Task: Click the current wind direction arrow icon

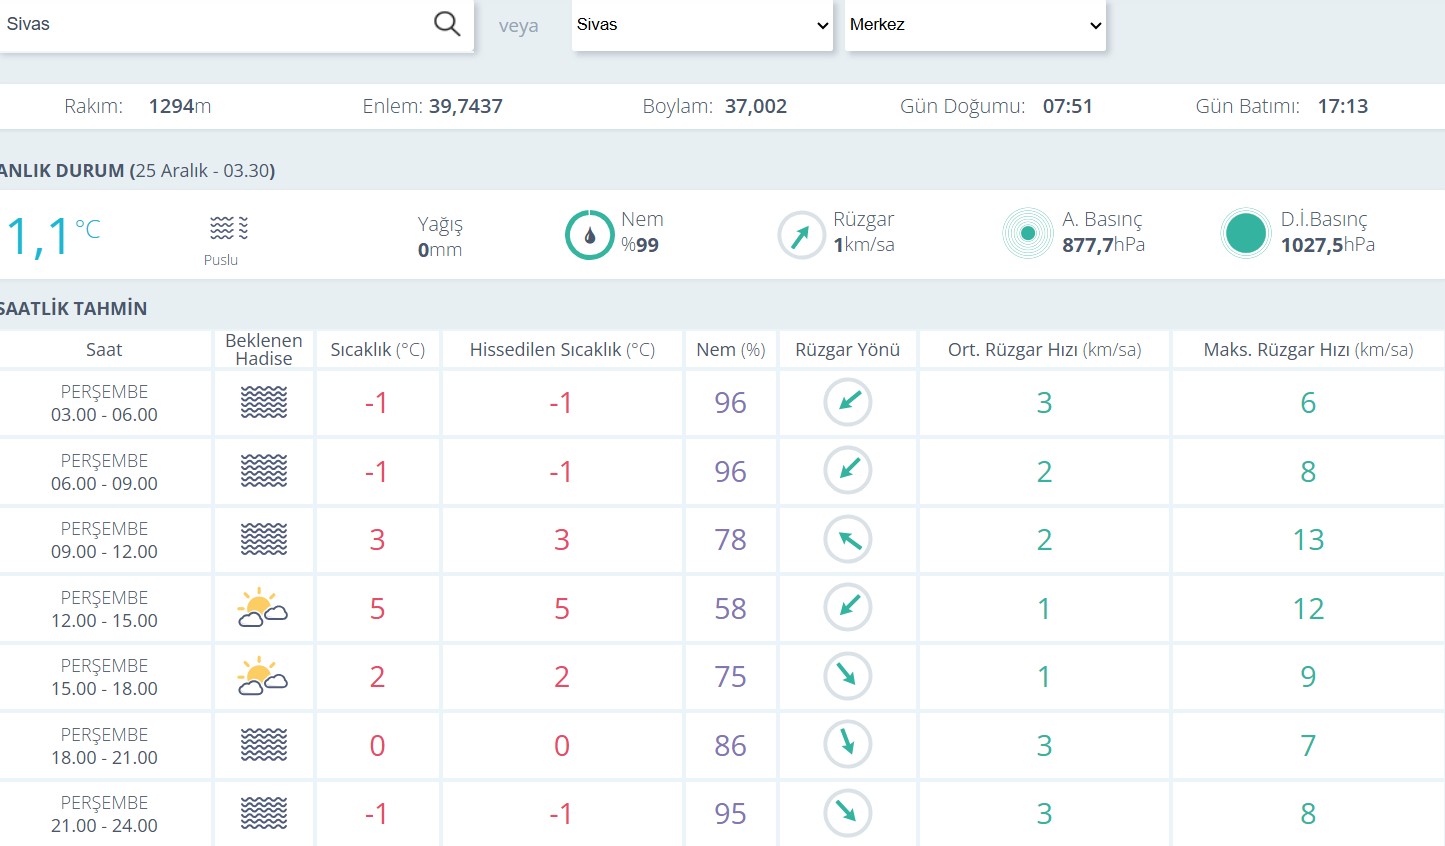Action: coord(801,235)
